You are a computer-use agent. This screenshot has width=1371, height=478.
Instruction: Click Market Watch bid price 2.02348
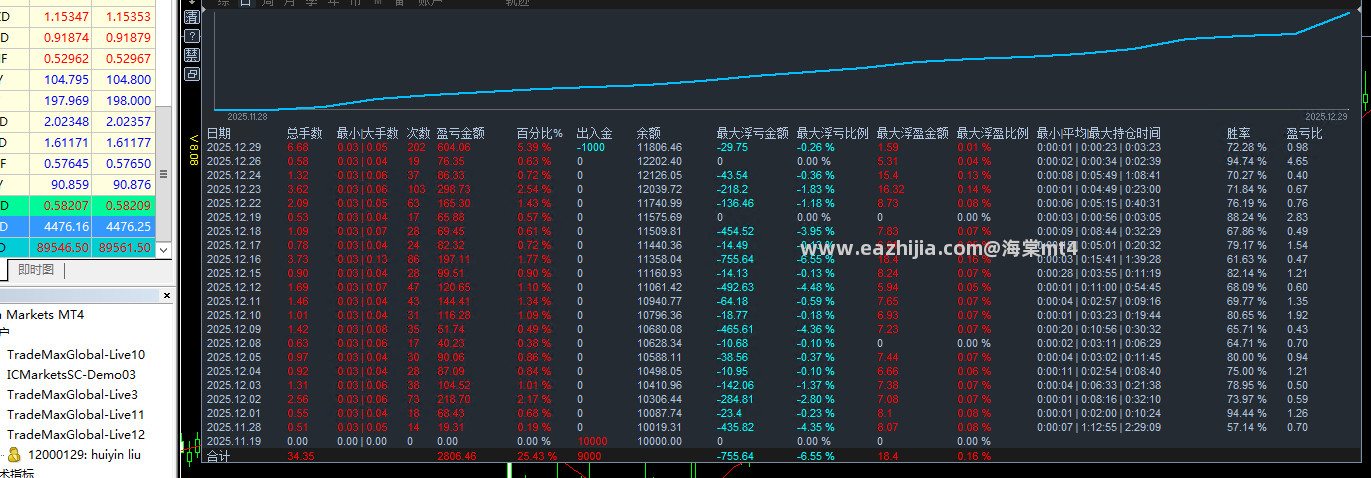[x=67, y=122]
